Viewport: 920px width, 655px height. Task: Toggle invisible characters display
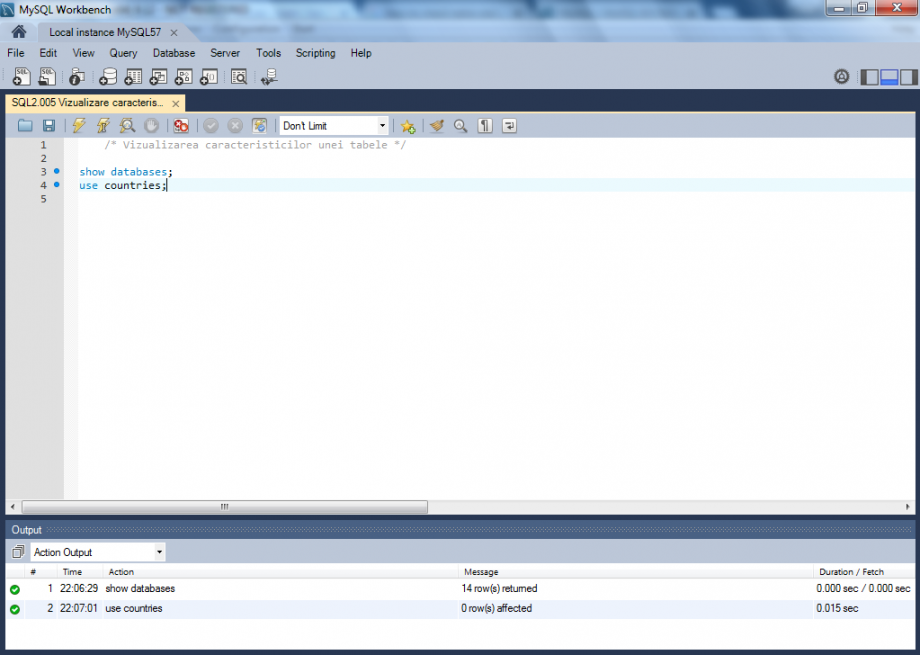[x=485, y=126]
